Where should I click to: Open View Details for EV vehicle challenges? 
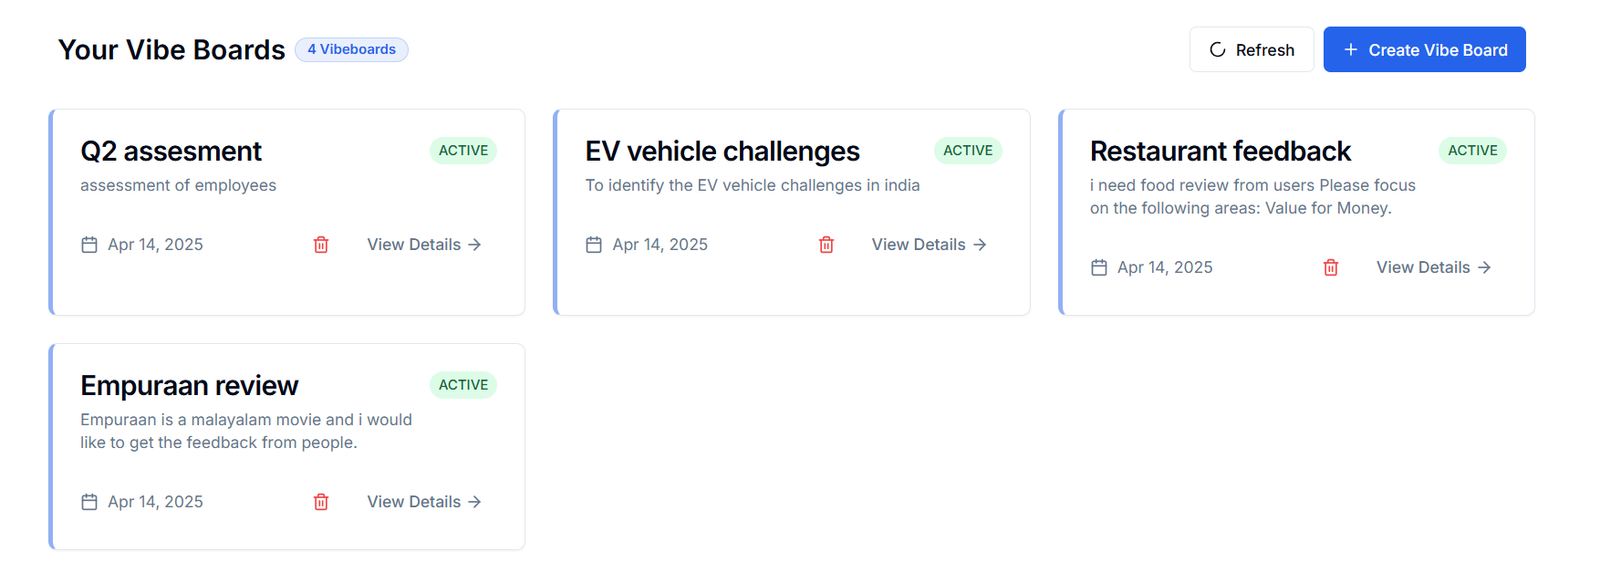929,245
